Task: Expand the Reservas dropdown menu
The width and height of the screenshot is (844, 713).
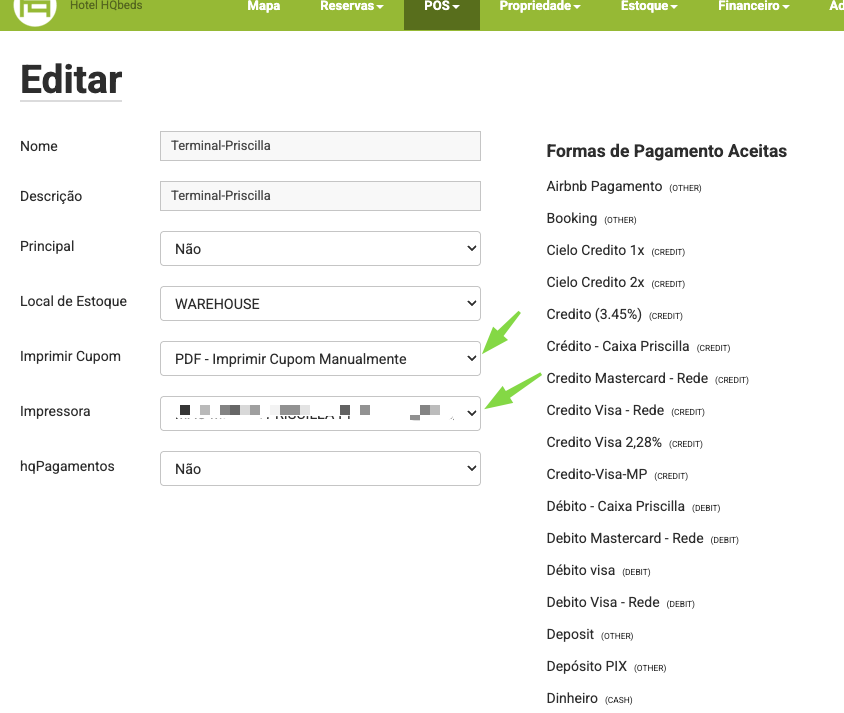Action: (351, 7)
